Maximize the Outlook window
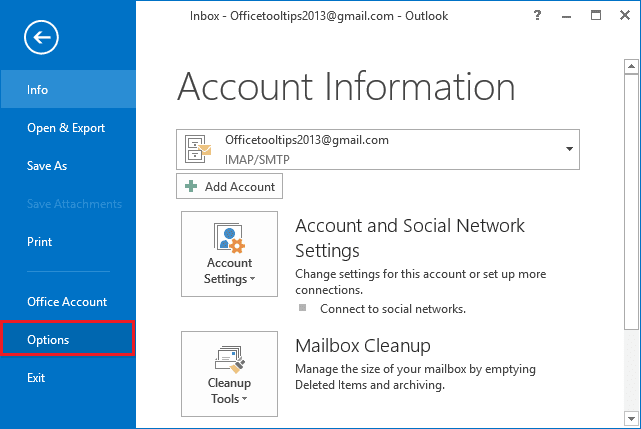641x429 pixels. pyautogui.click(x=596, y=16)
